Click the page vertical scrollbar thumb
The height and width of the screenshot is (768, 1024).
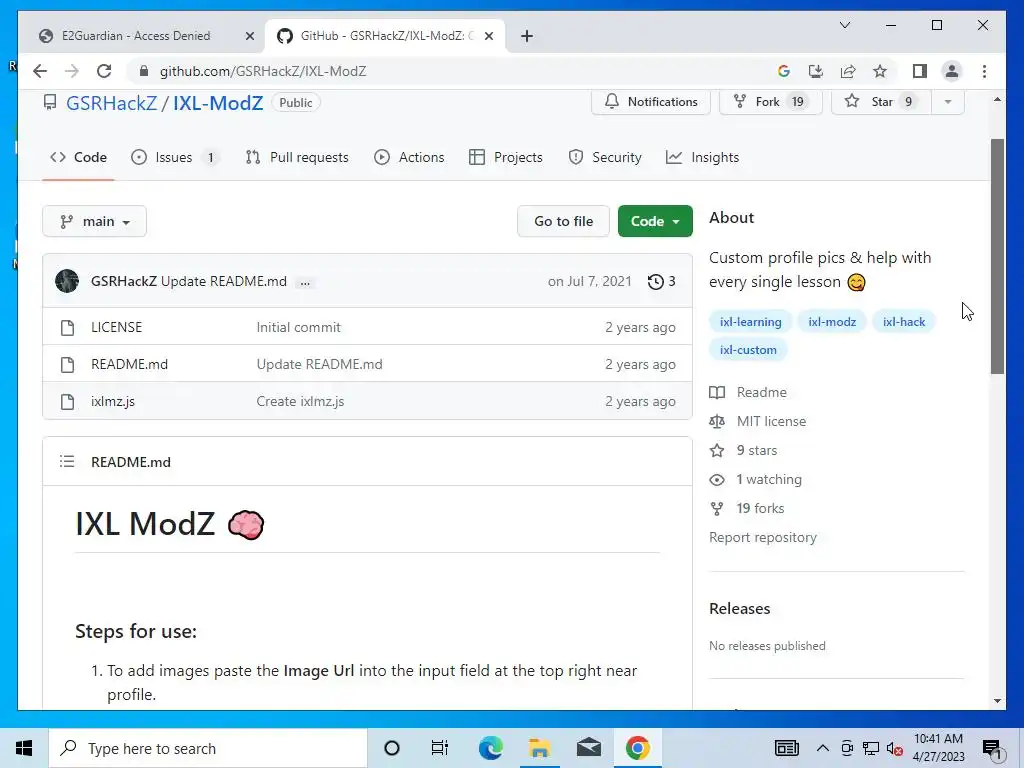[997, 256]
